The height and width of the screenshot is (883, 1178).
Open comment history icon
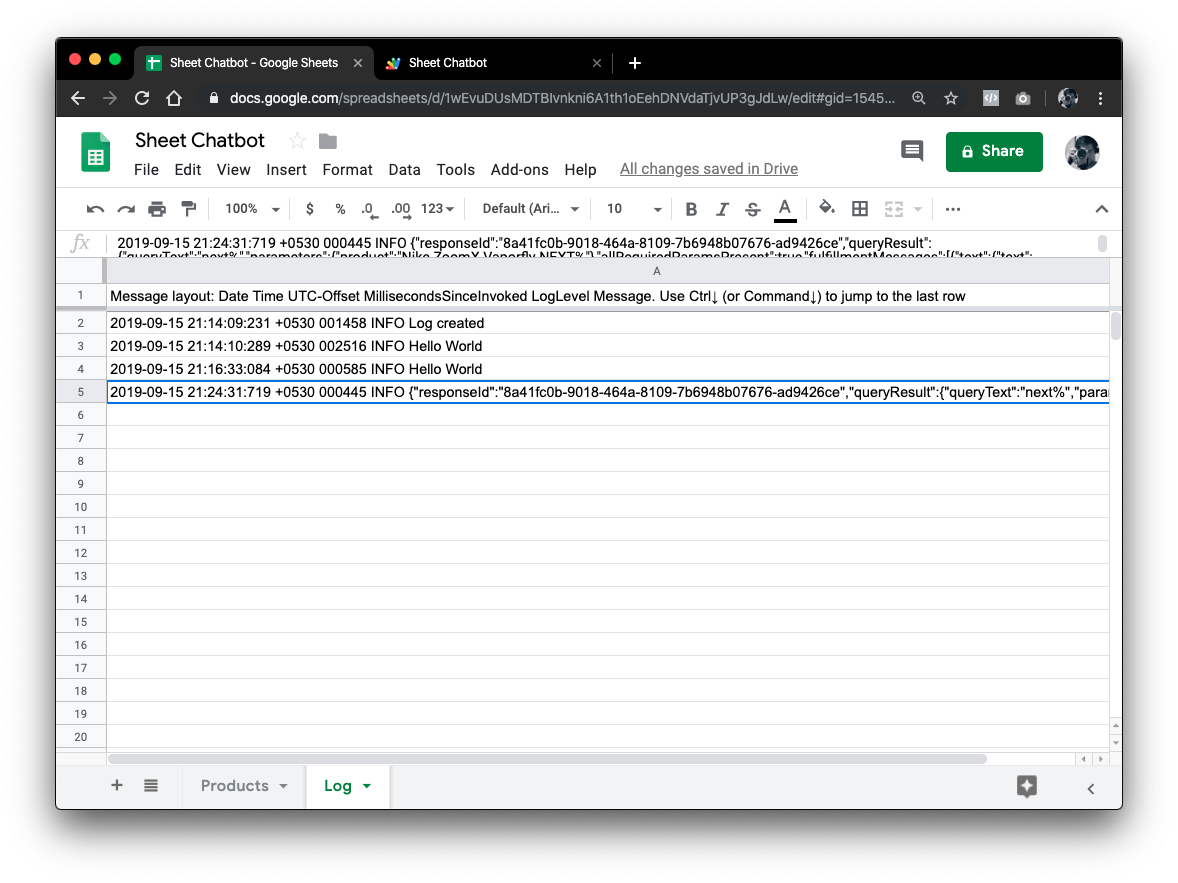tap(912, 151)
